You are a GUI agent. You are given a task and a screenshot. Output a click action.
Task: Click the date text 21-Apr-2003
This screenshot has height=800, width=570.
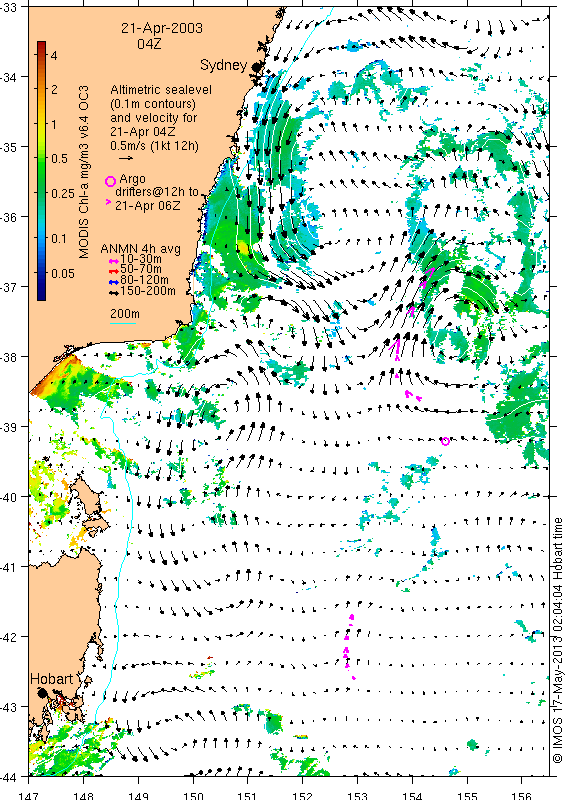162,28
